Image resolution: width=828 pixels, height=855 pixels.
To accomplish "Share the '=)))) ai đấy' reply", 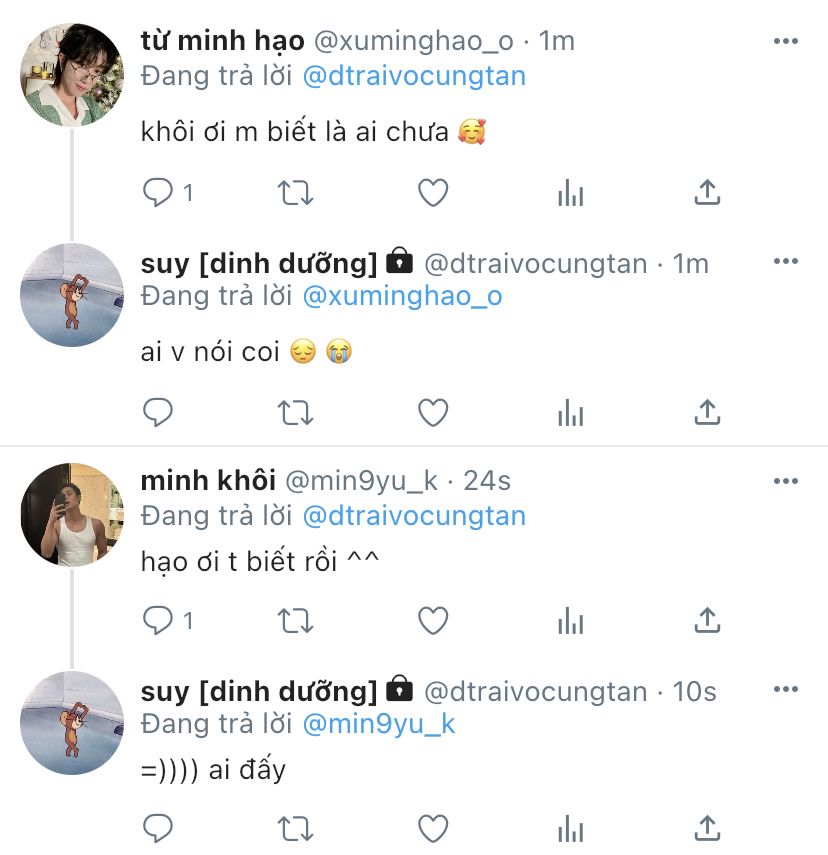I will pos(707,827).
